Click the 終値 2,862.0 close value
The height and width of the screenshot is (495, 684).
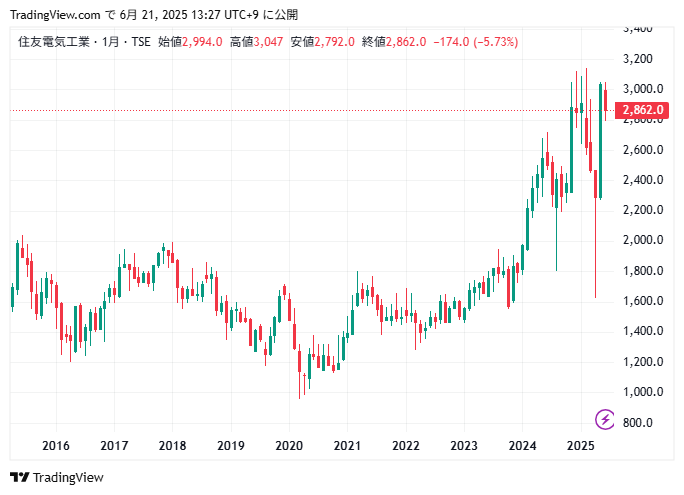click(x=394, y=42)
